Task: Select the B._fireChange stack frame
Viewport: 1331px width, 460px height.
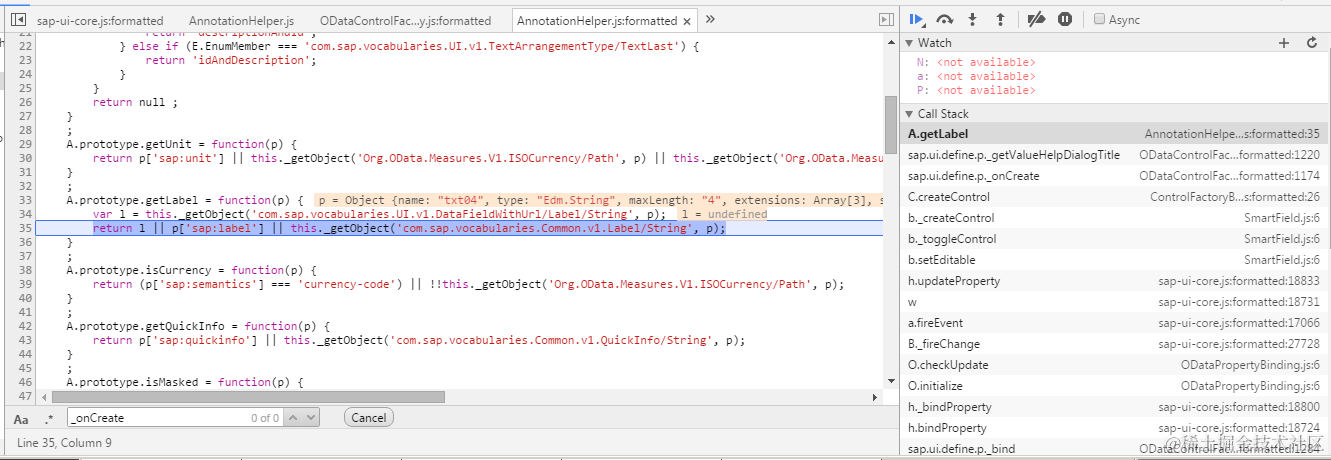Action: coord(1116,344)
